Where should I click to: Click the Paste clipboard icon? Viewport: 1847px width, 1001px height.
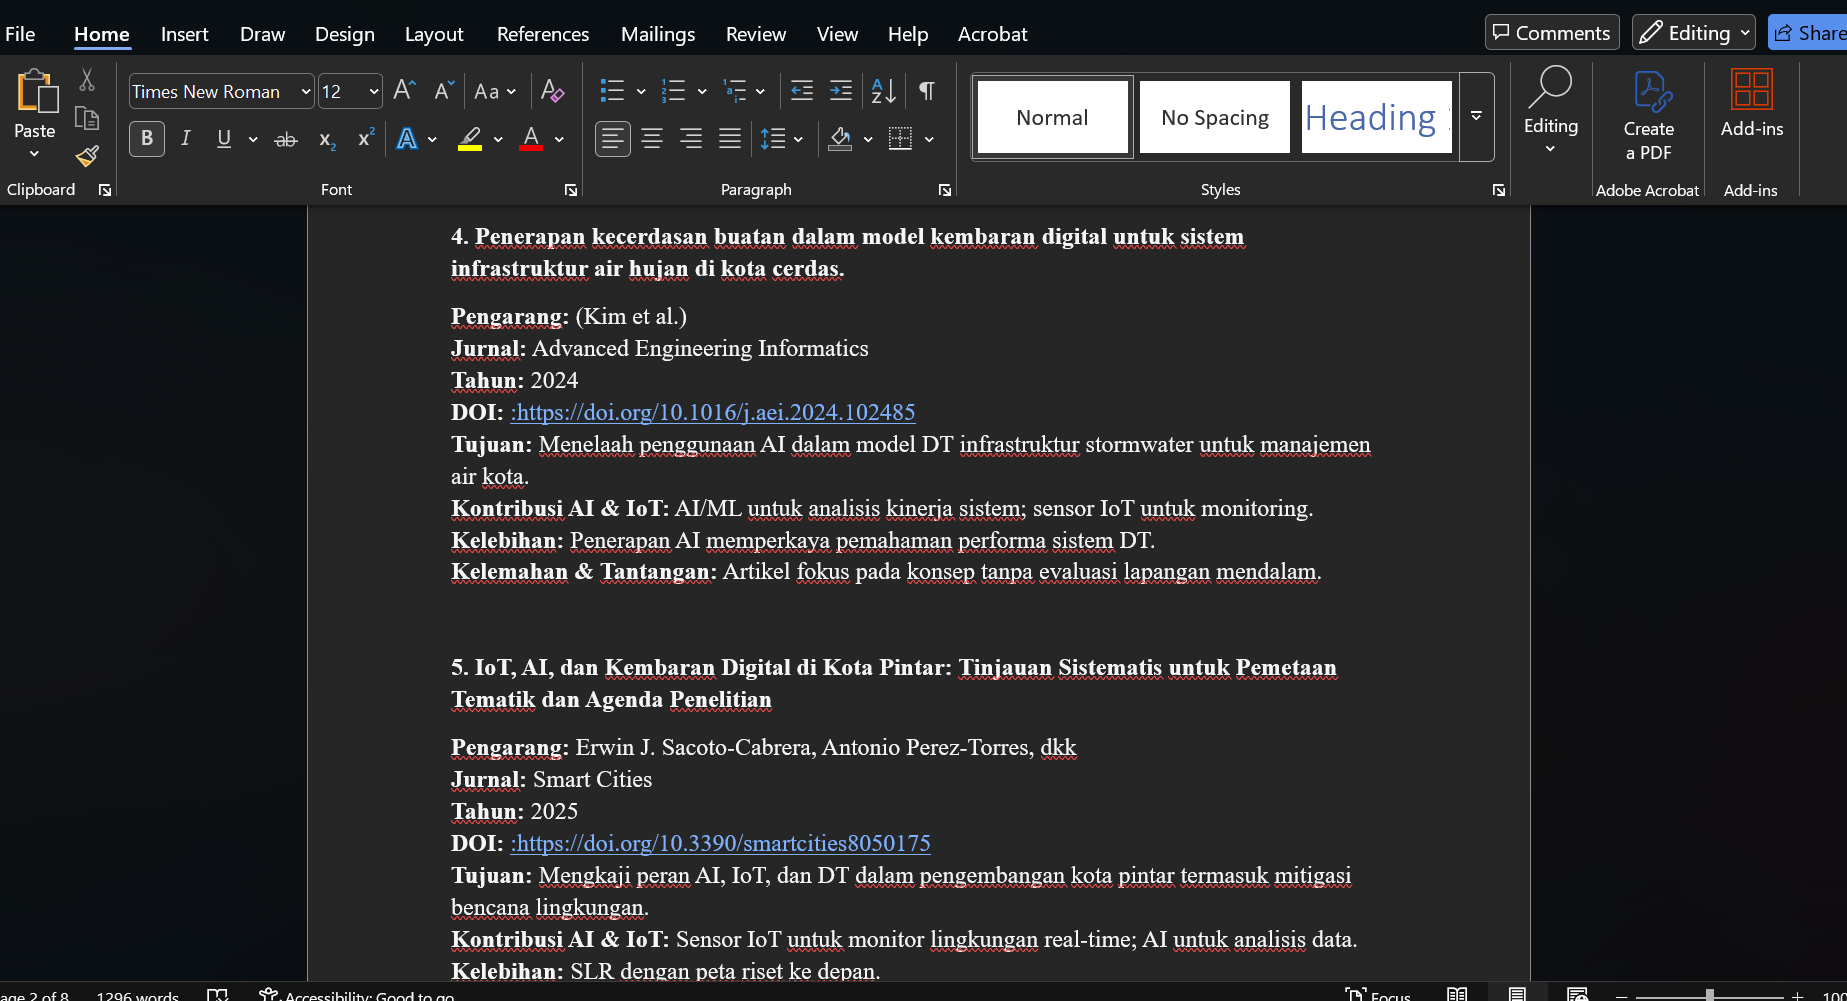tap(37, 91)
